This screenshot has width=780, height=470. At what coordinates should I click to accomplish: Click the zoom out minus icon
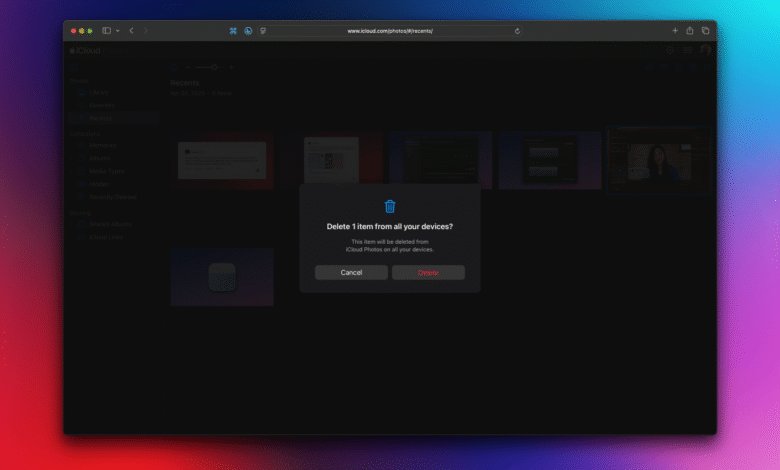click(x=188, y=67)
